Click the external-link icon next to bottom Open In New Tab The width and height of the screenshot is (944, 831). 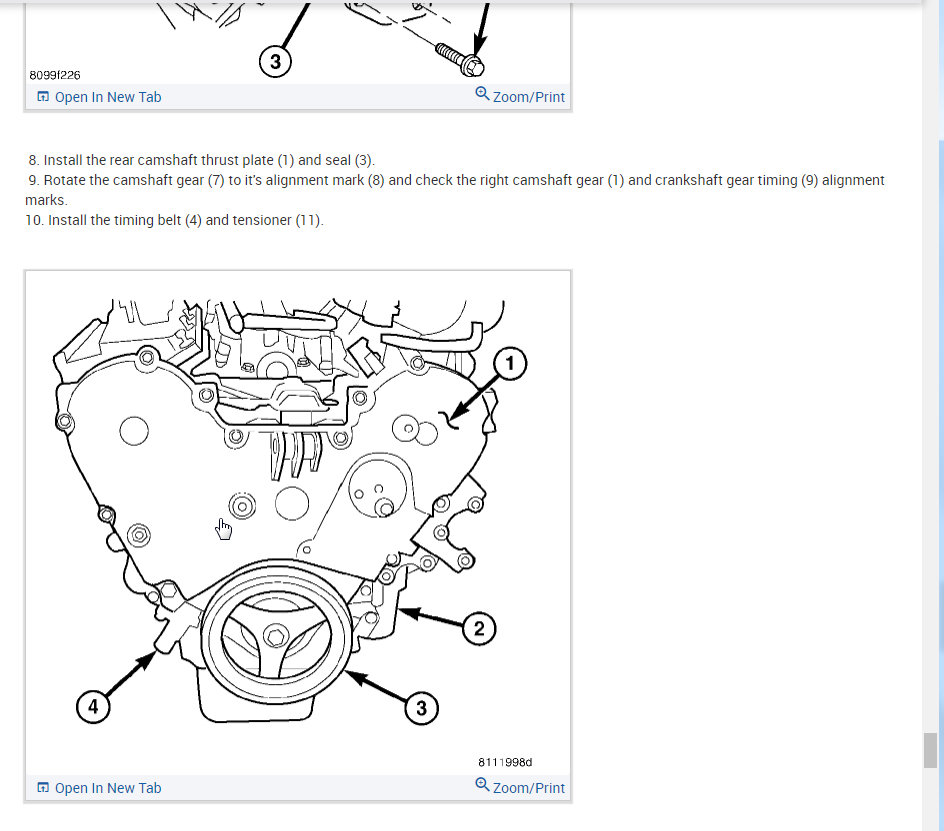(42, 787)
